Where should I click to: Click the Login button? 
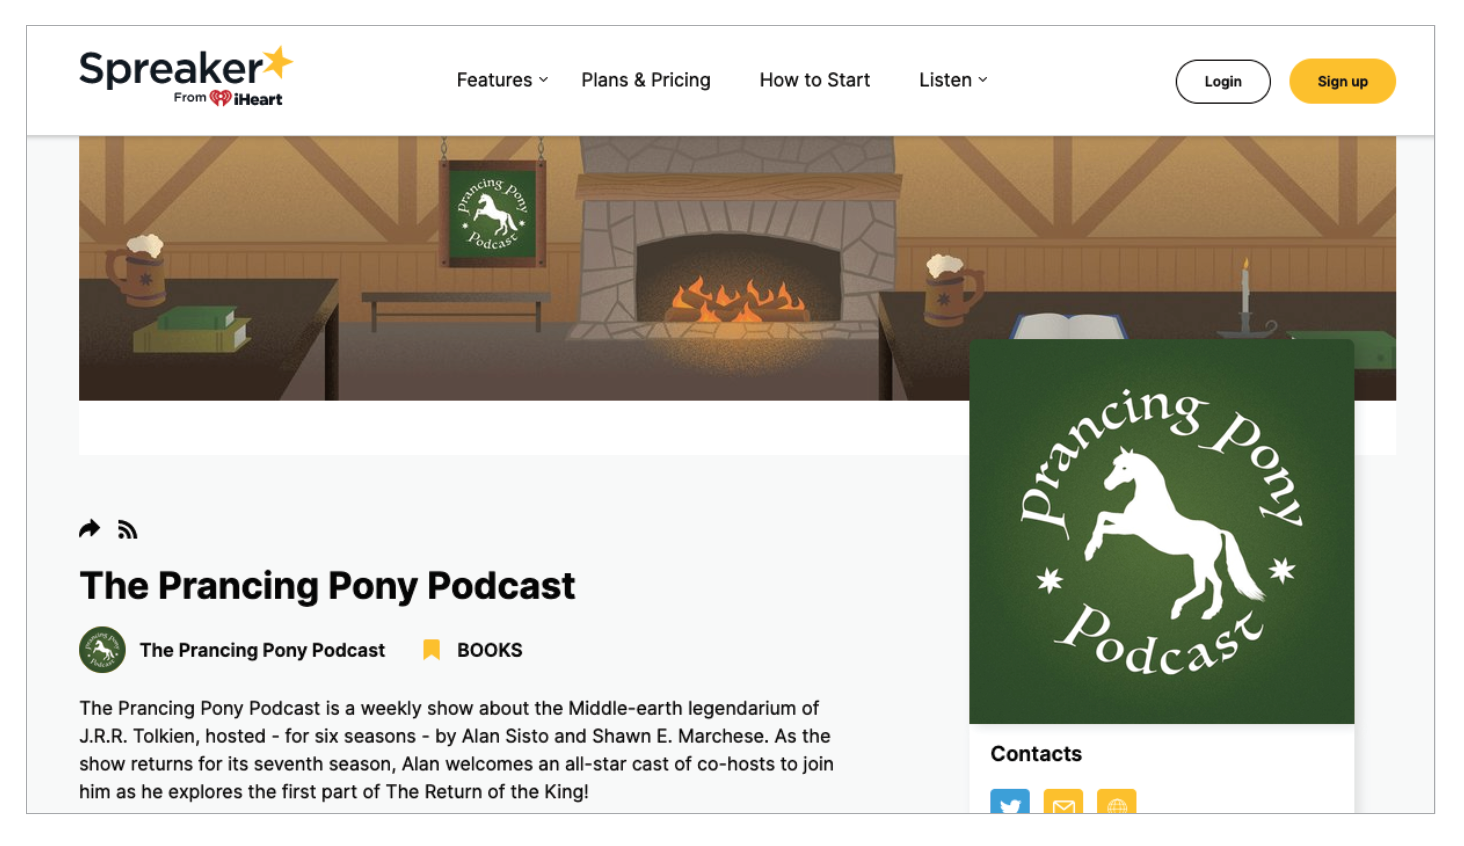click(1223, 82)
